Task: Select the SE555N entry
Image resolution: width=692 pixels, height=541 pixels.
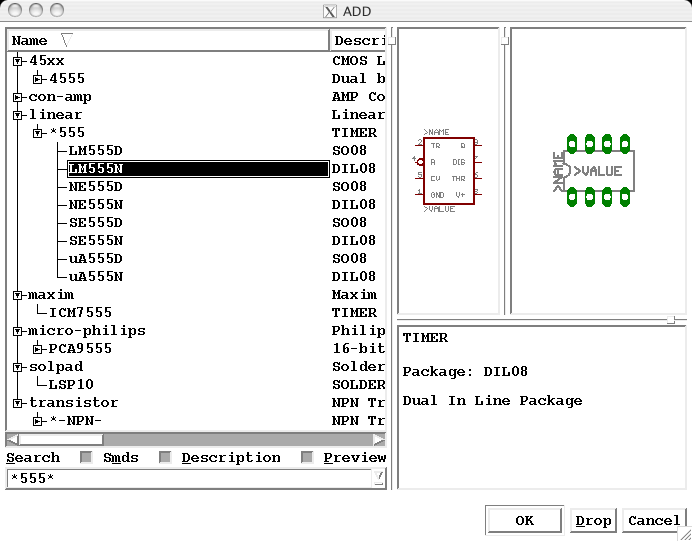Action: (x=95, y=241)
